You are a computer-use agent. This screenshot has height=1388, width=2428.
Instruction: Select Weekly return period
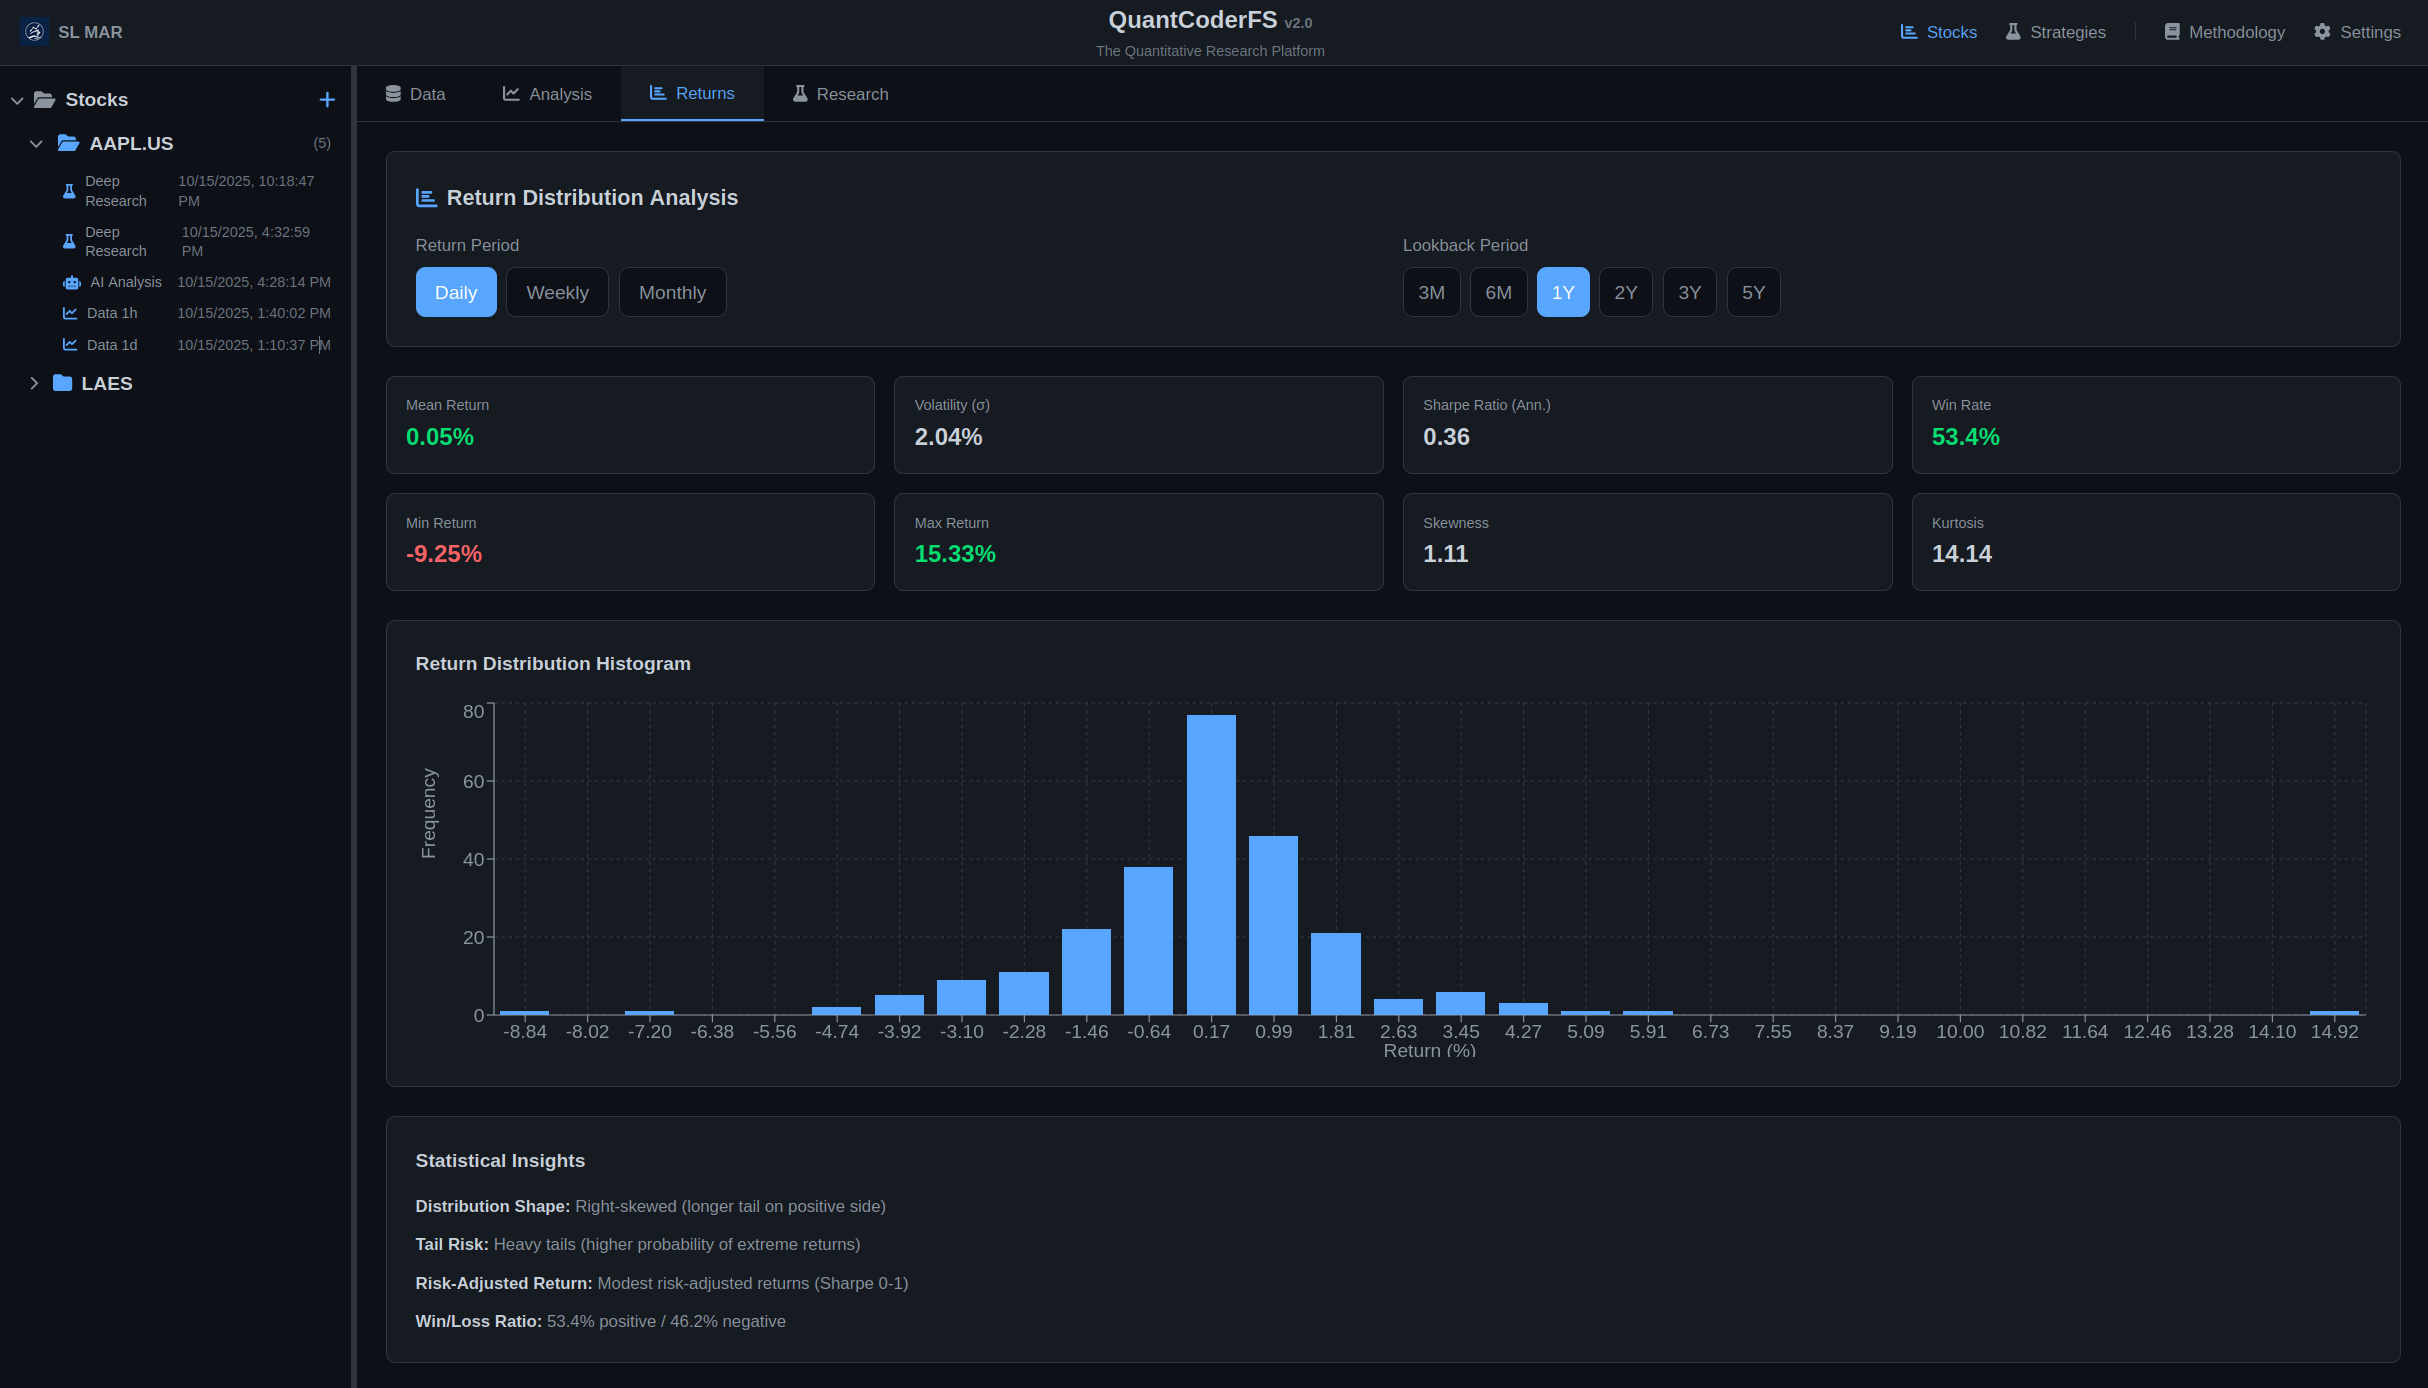coord(557,292)
